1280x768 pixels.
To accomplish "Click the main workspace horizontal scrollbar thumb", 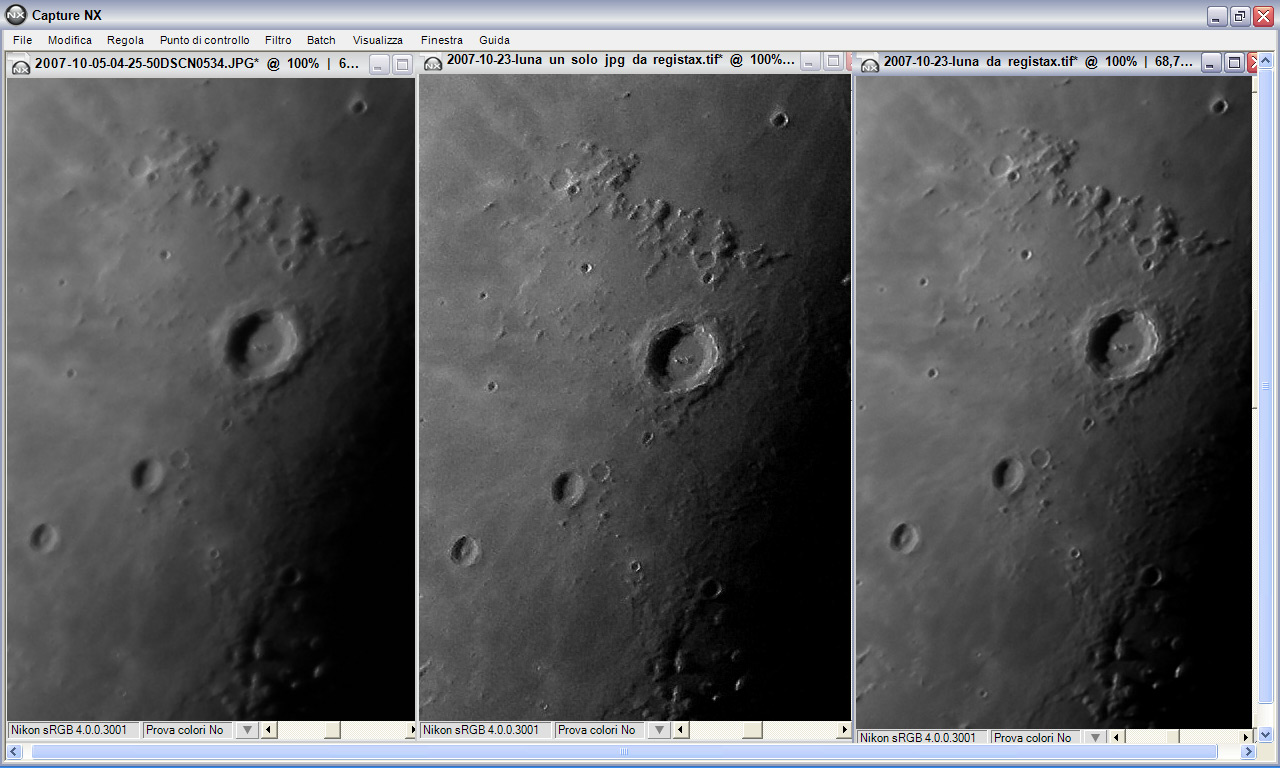I will tap(624, 751).
